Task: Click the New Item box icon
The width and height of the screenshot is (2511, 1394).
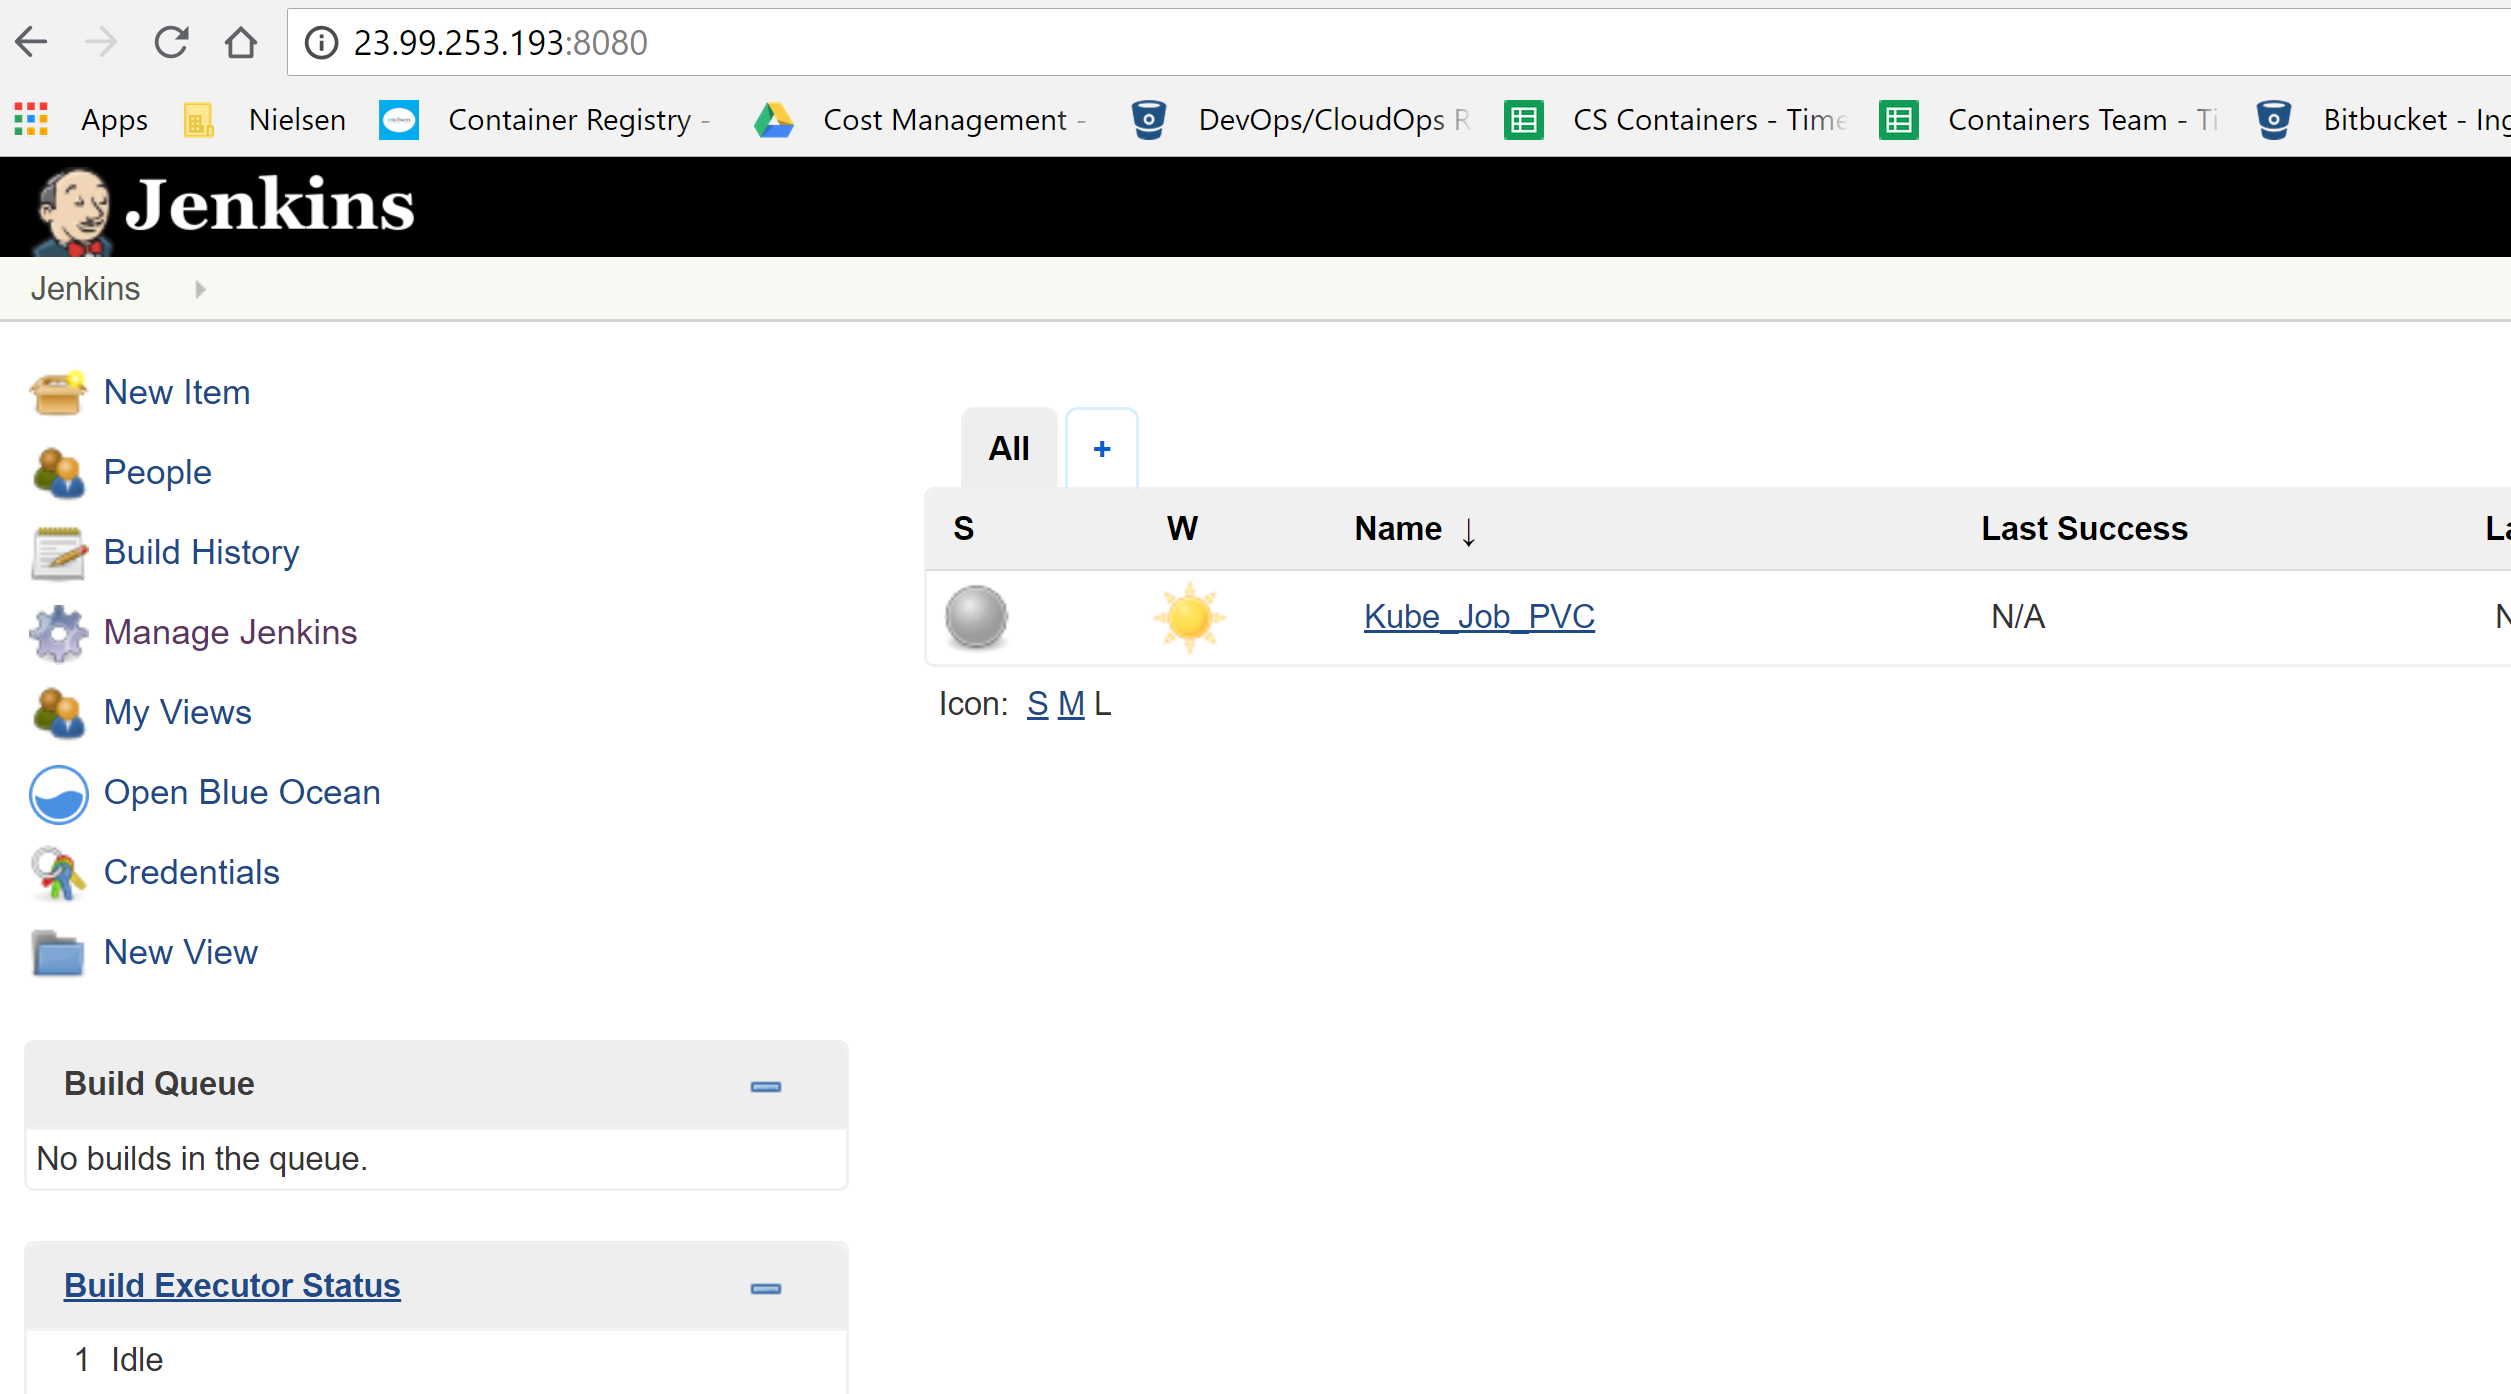Action: coord(58,393)
